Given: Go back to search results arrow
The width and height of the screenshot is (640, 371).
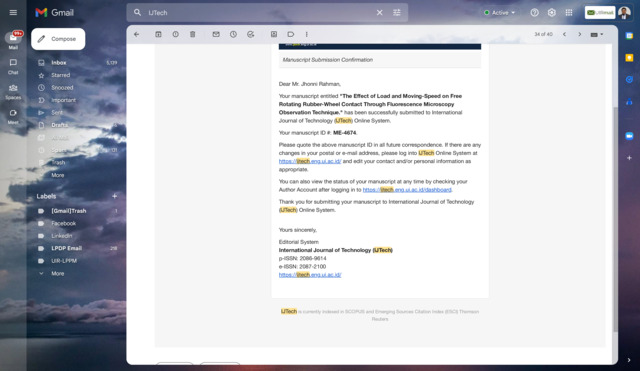Looking at the screenshot, I should tap(137, 35).
